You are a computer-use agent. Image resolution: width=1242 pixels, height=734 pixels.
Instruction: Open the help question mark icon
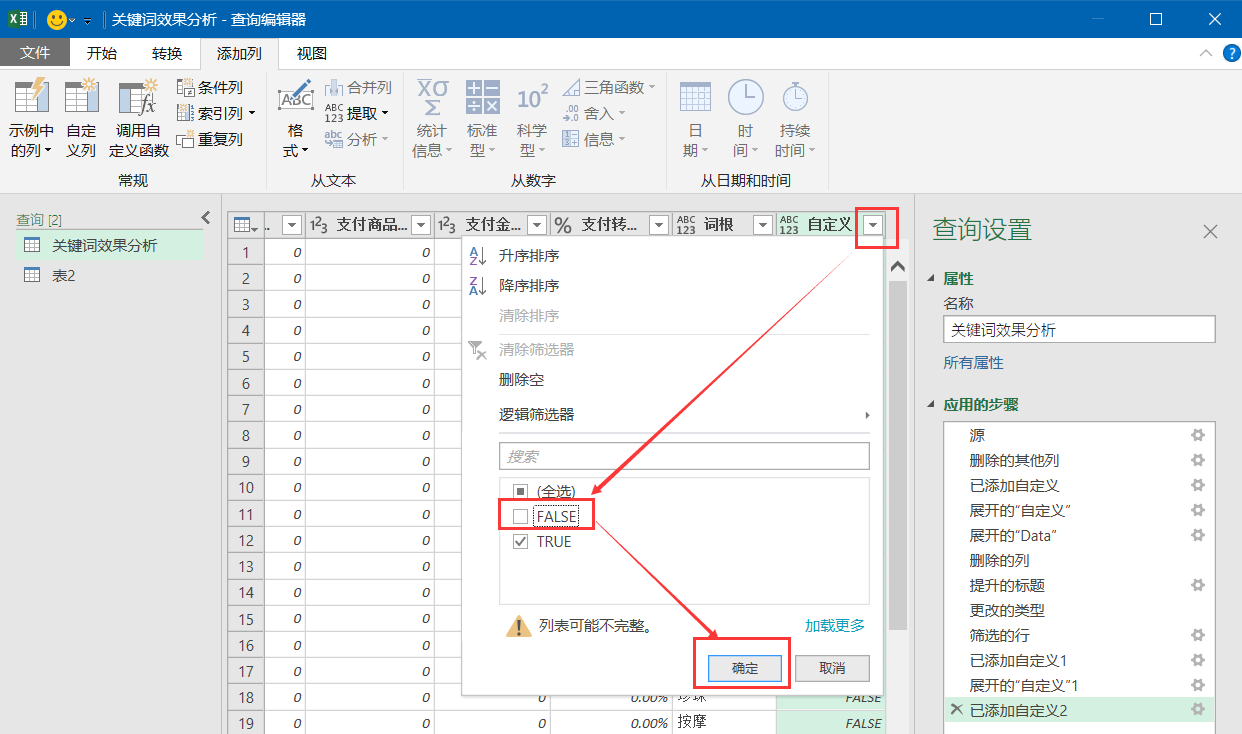[x=1231, y=53]
